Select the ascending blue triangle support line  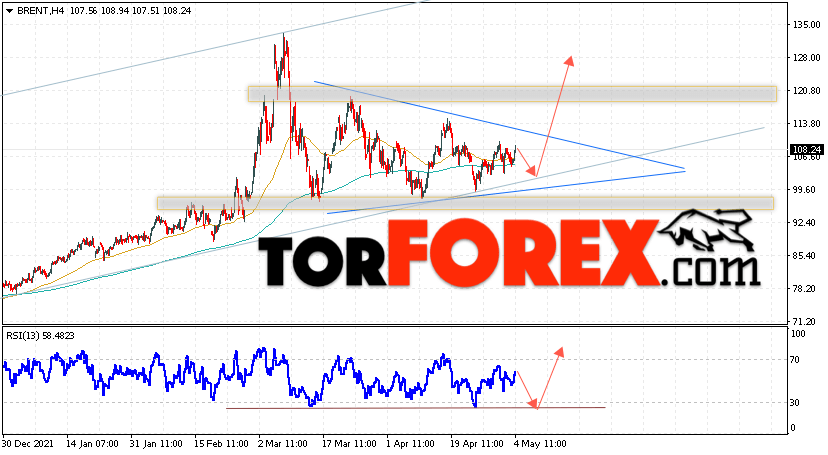tap(506, 192)
